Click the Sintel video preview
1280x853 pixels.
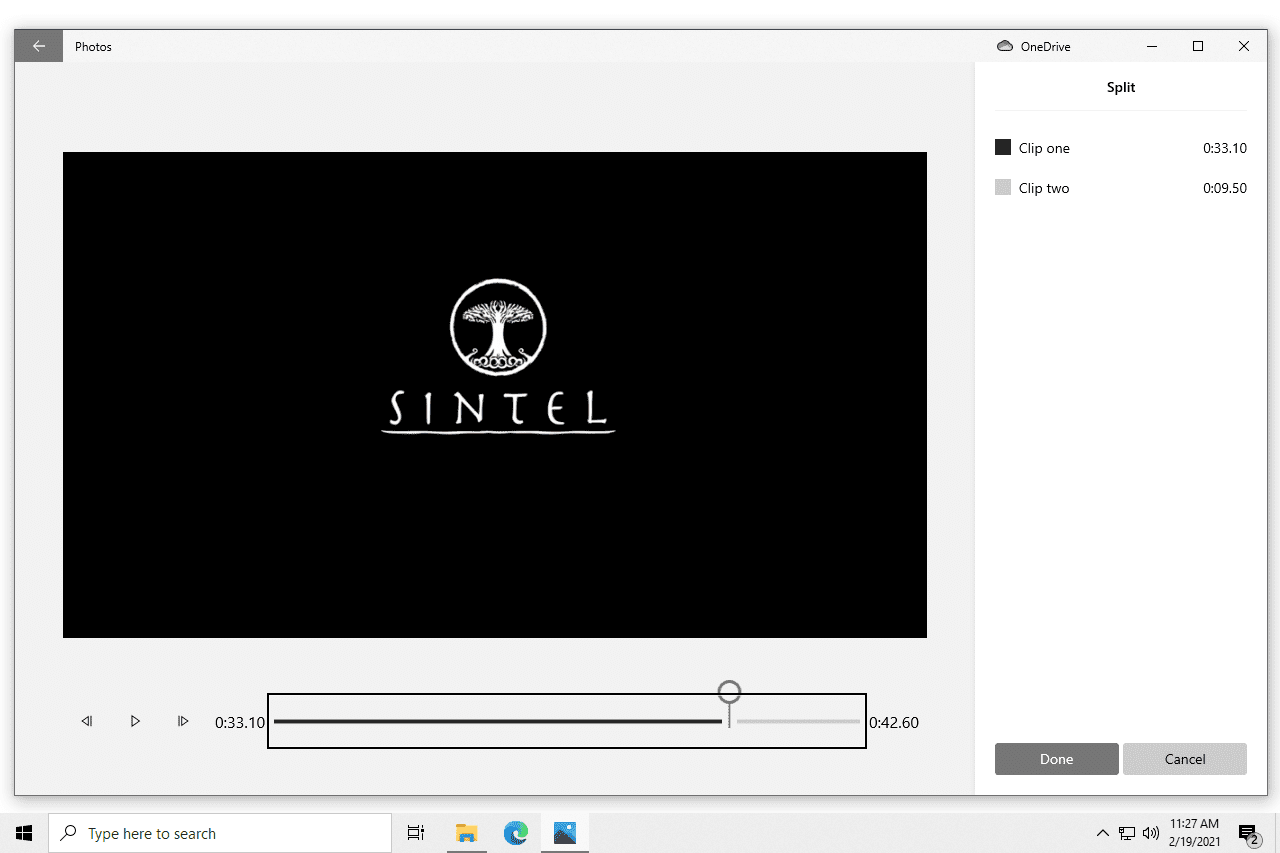(495, 395)
